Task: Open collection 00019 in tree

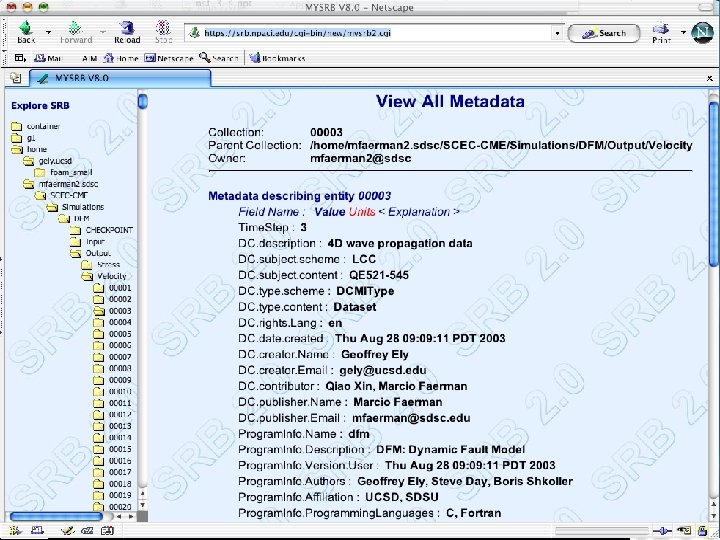Action: [120, 495]
